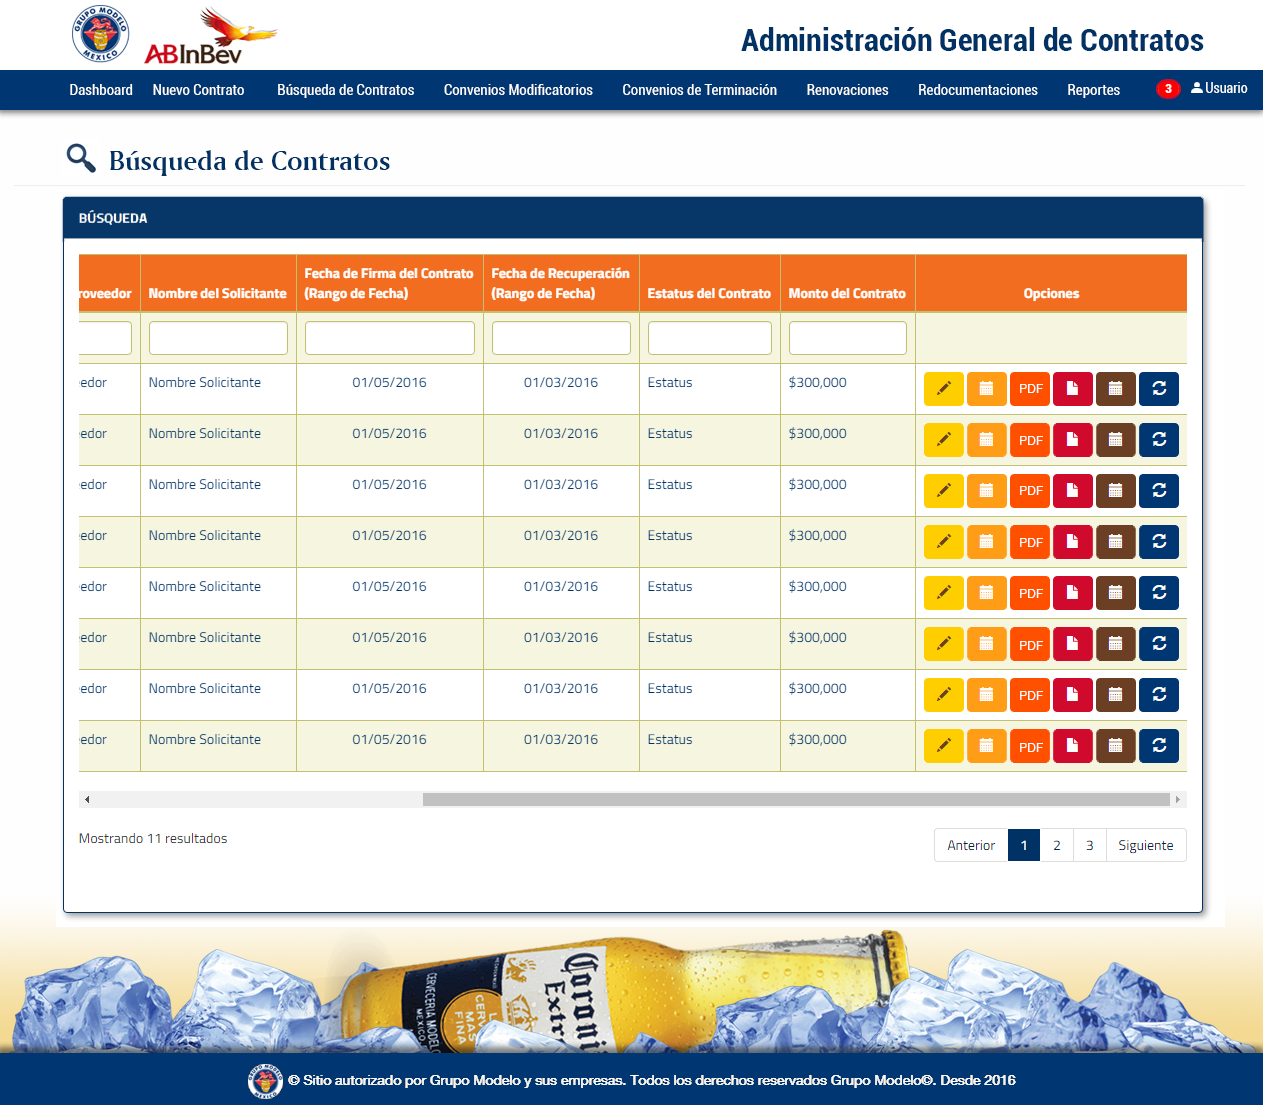This screenshot has width=1263, height=1105.
Task: Click the Anterior pagination button
Action: (970, 845)
